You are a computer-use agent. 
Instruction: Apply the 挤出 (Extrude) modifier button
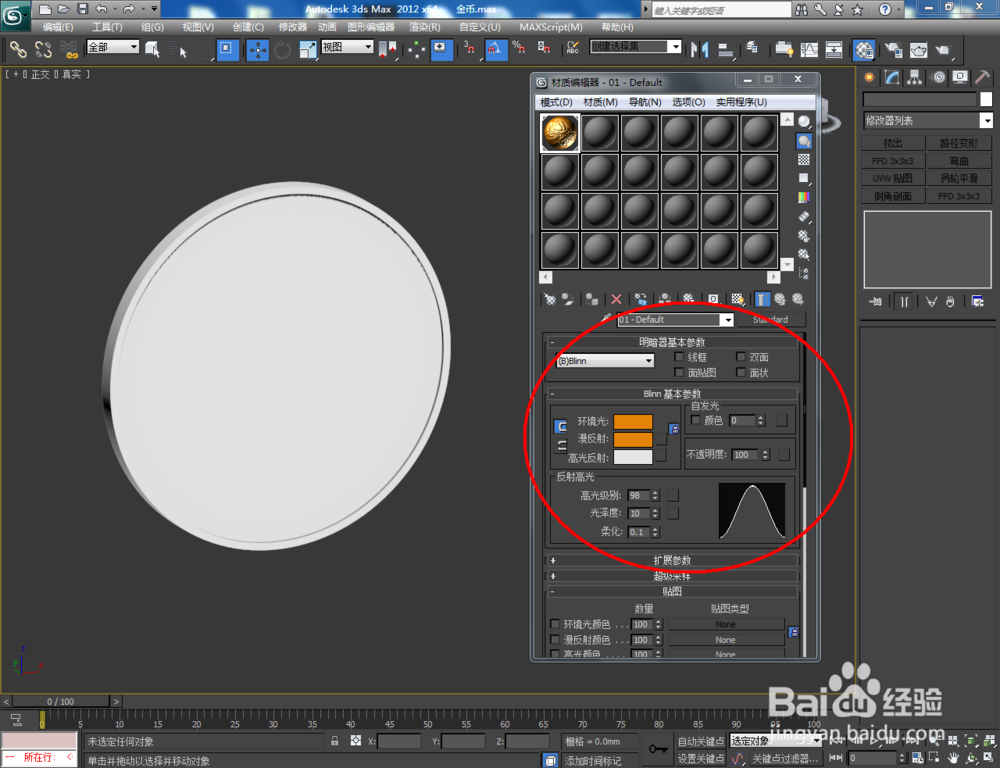(x=893, y=142)
